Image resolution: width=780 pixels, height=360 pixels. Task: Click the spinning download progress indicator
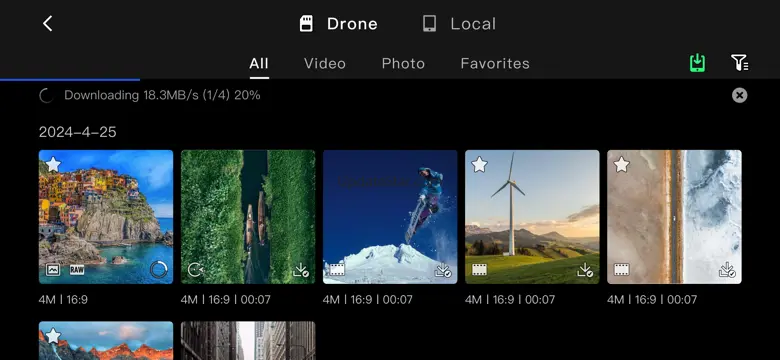coord(46,95)
